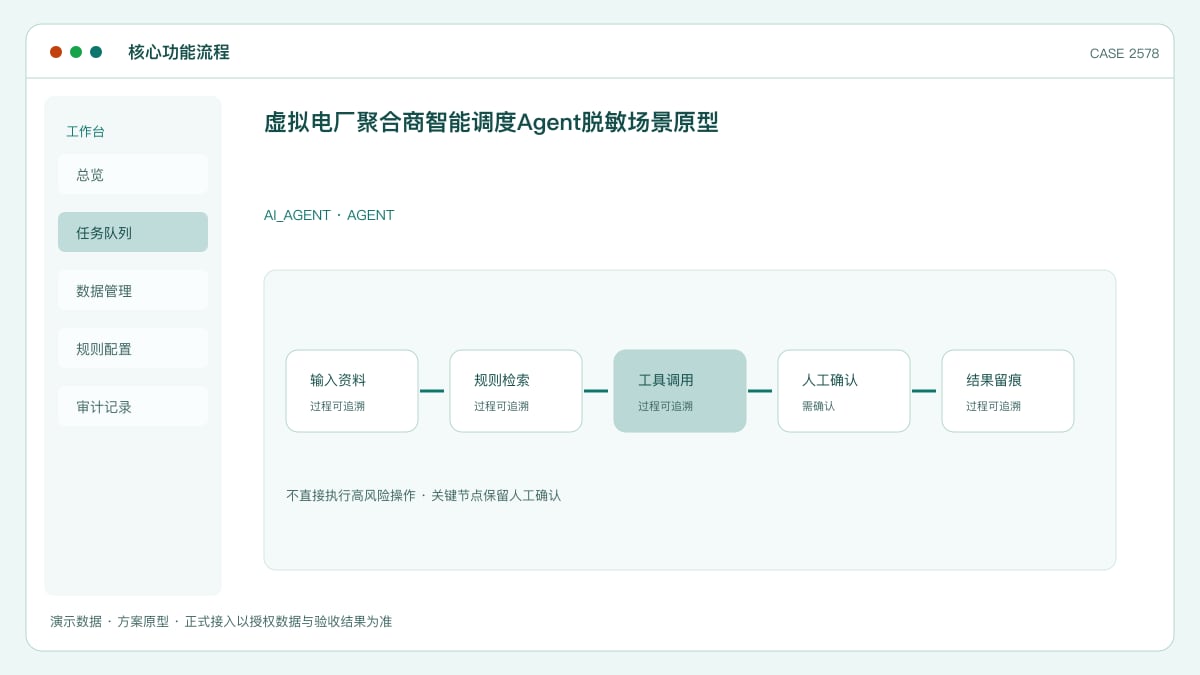
Task: Click the highlighted 工具调用 step
Action: tap(680, 391)
